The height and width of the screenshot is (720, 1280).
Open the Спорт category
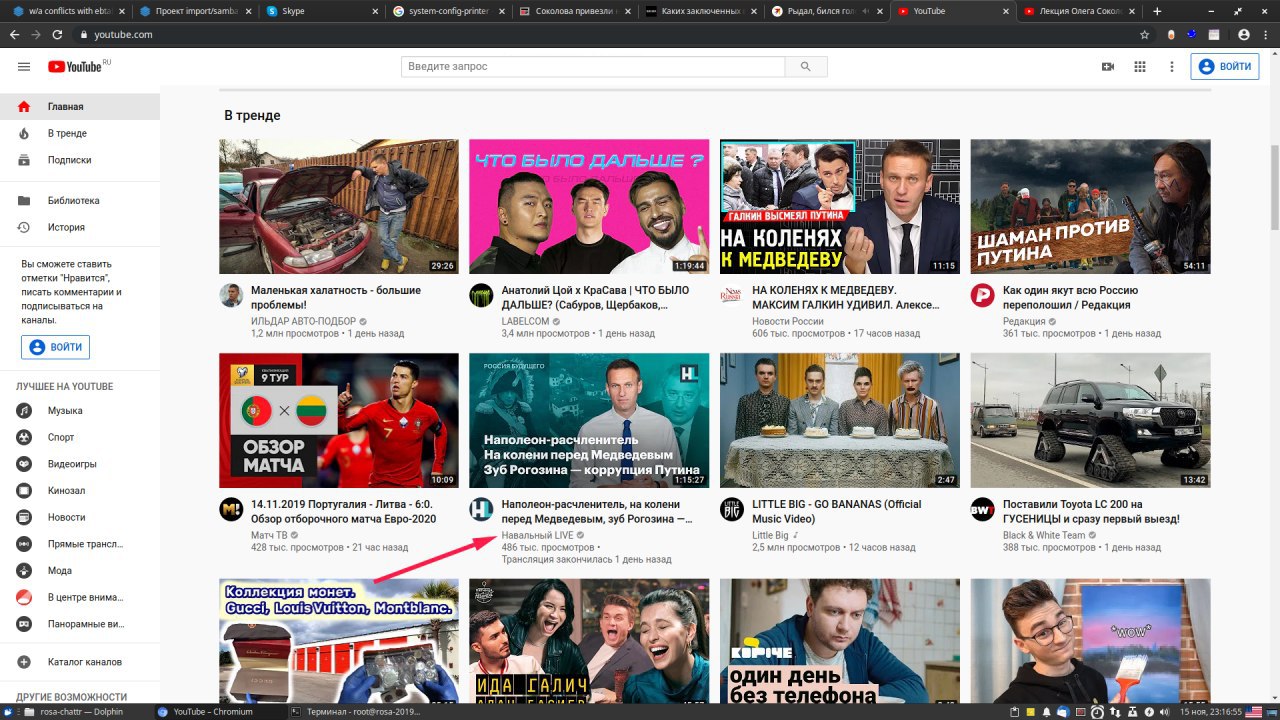coord(80,437)
